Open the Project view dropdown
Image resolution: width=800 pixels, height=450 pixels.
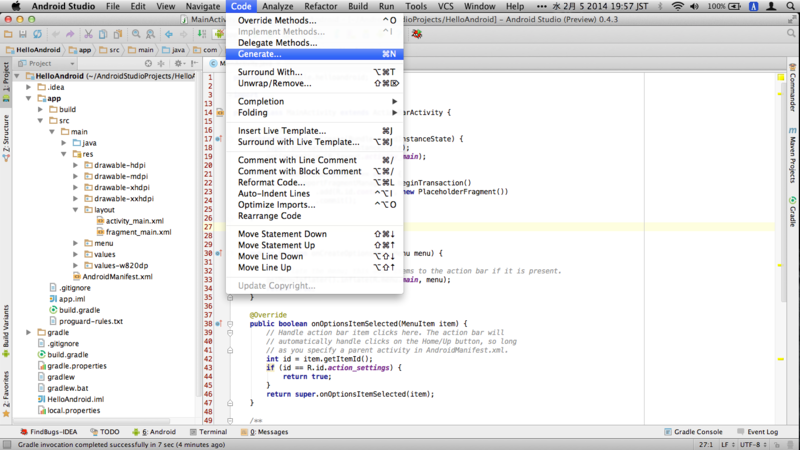46,63
